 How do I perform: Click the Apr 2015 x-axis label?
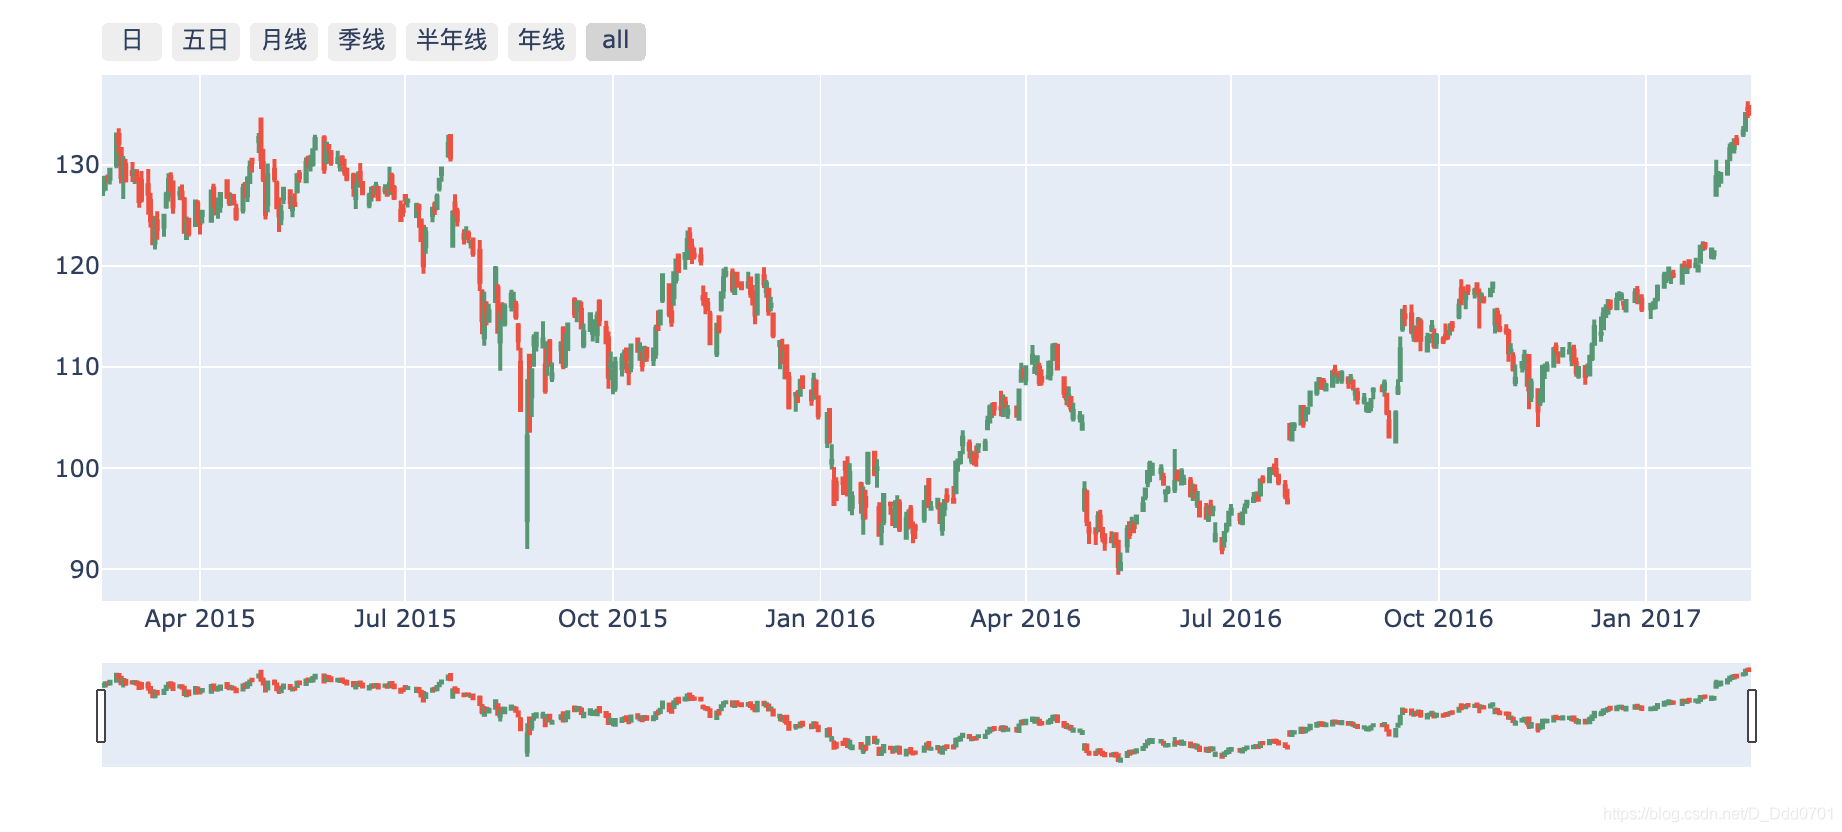(200, 619)
